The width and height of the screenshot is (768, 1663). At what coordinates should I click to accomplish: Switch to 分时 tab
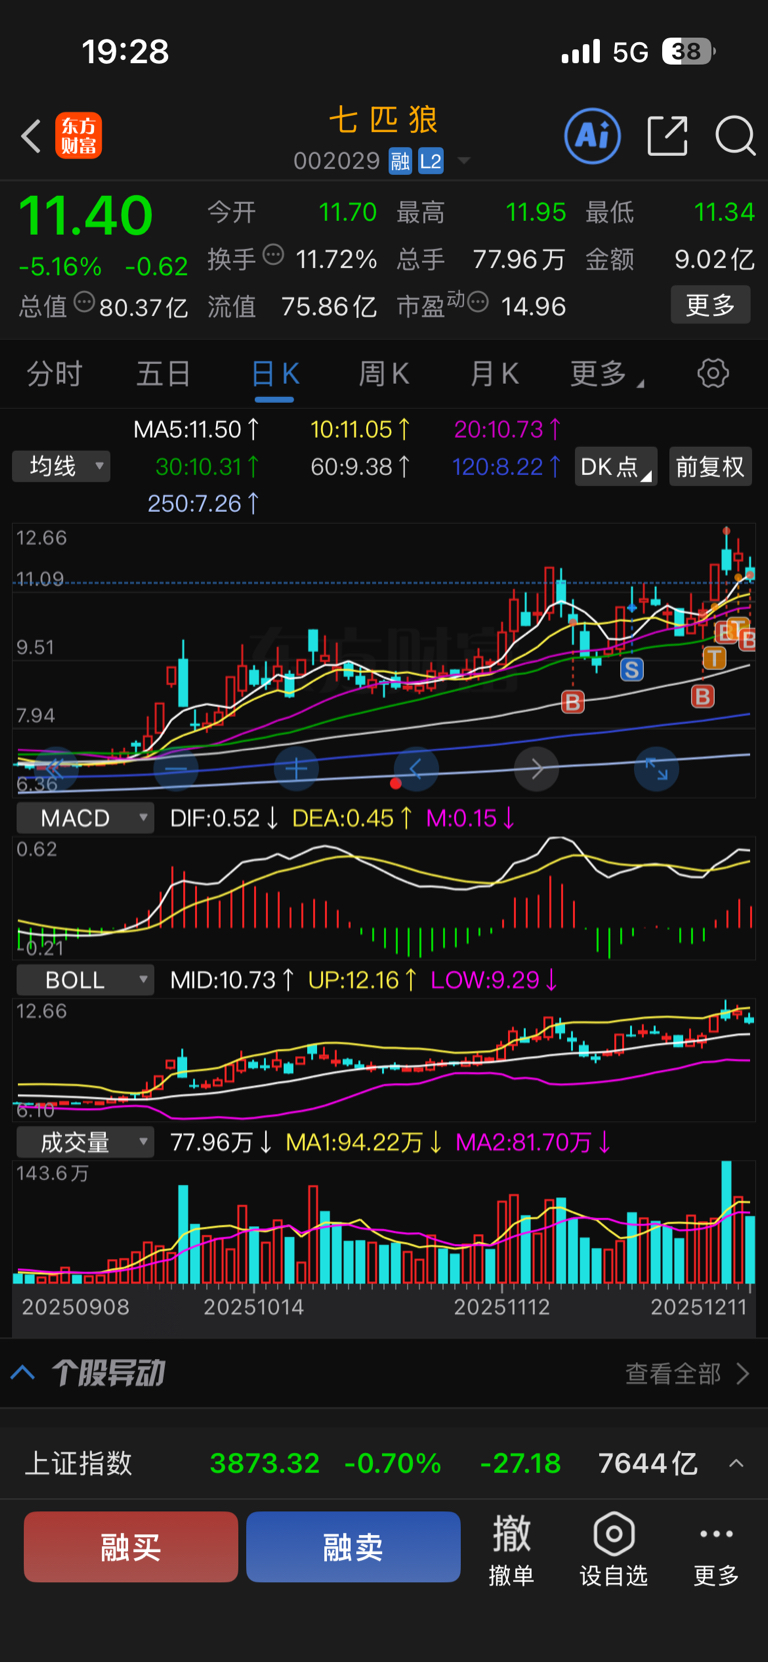[x=54, y=374]
